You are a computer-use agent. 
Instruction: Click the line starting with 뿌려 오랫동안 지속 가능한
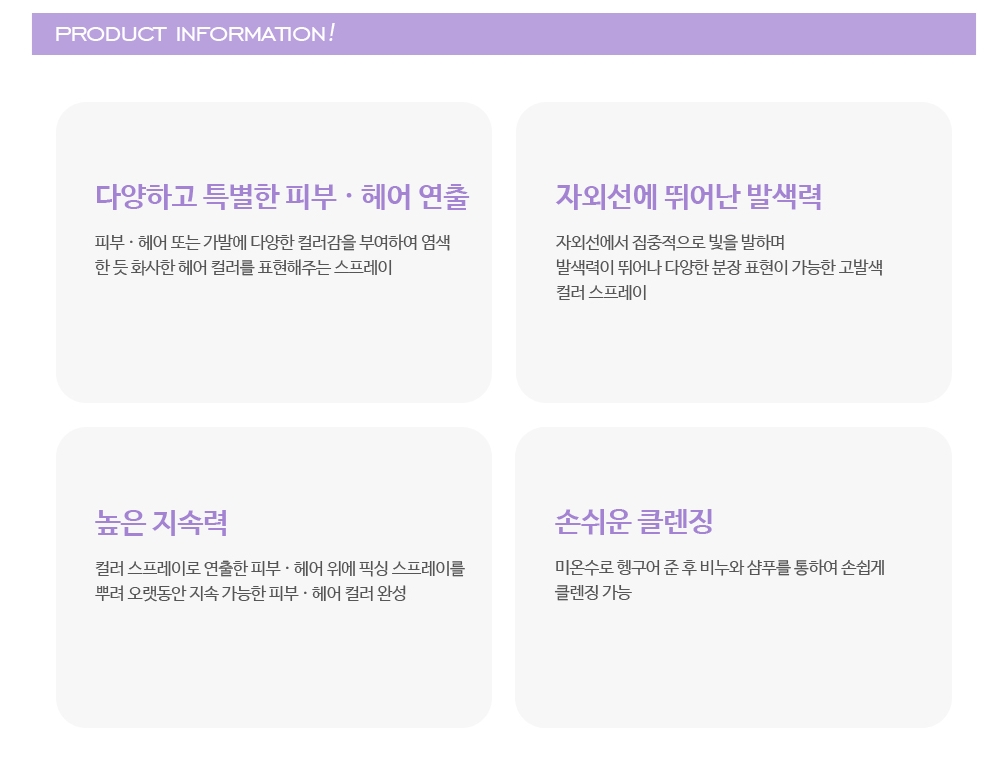250,593
